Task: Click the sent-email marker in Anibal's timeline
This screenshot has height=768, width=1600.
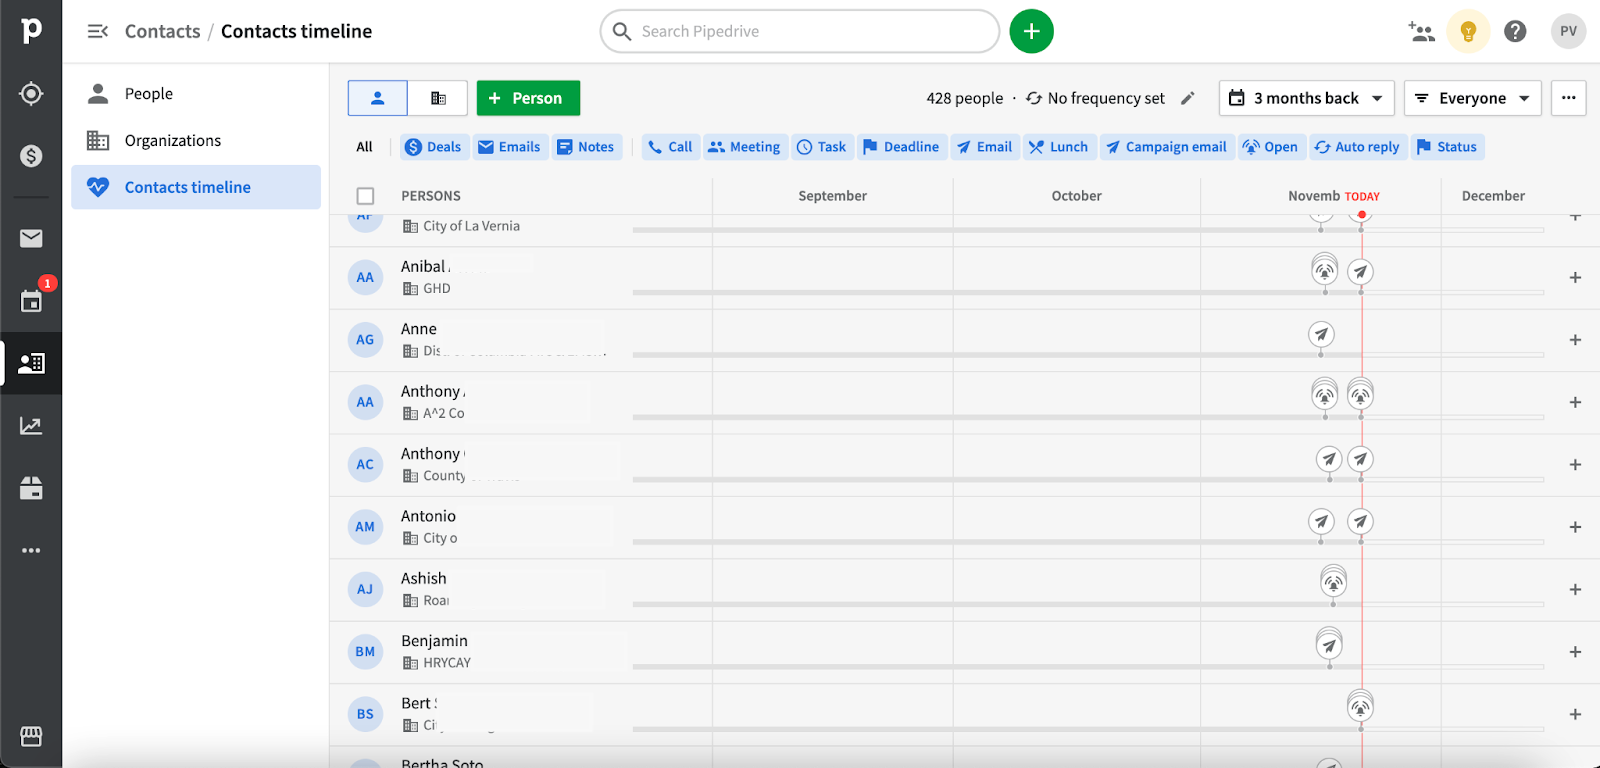Action: (1360, 271)
